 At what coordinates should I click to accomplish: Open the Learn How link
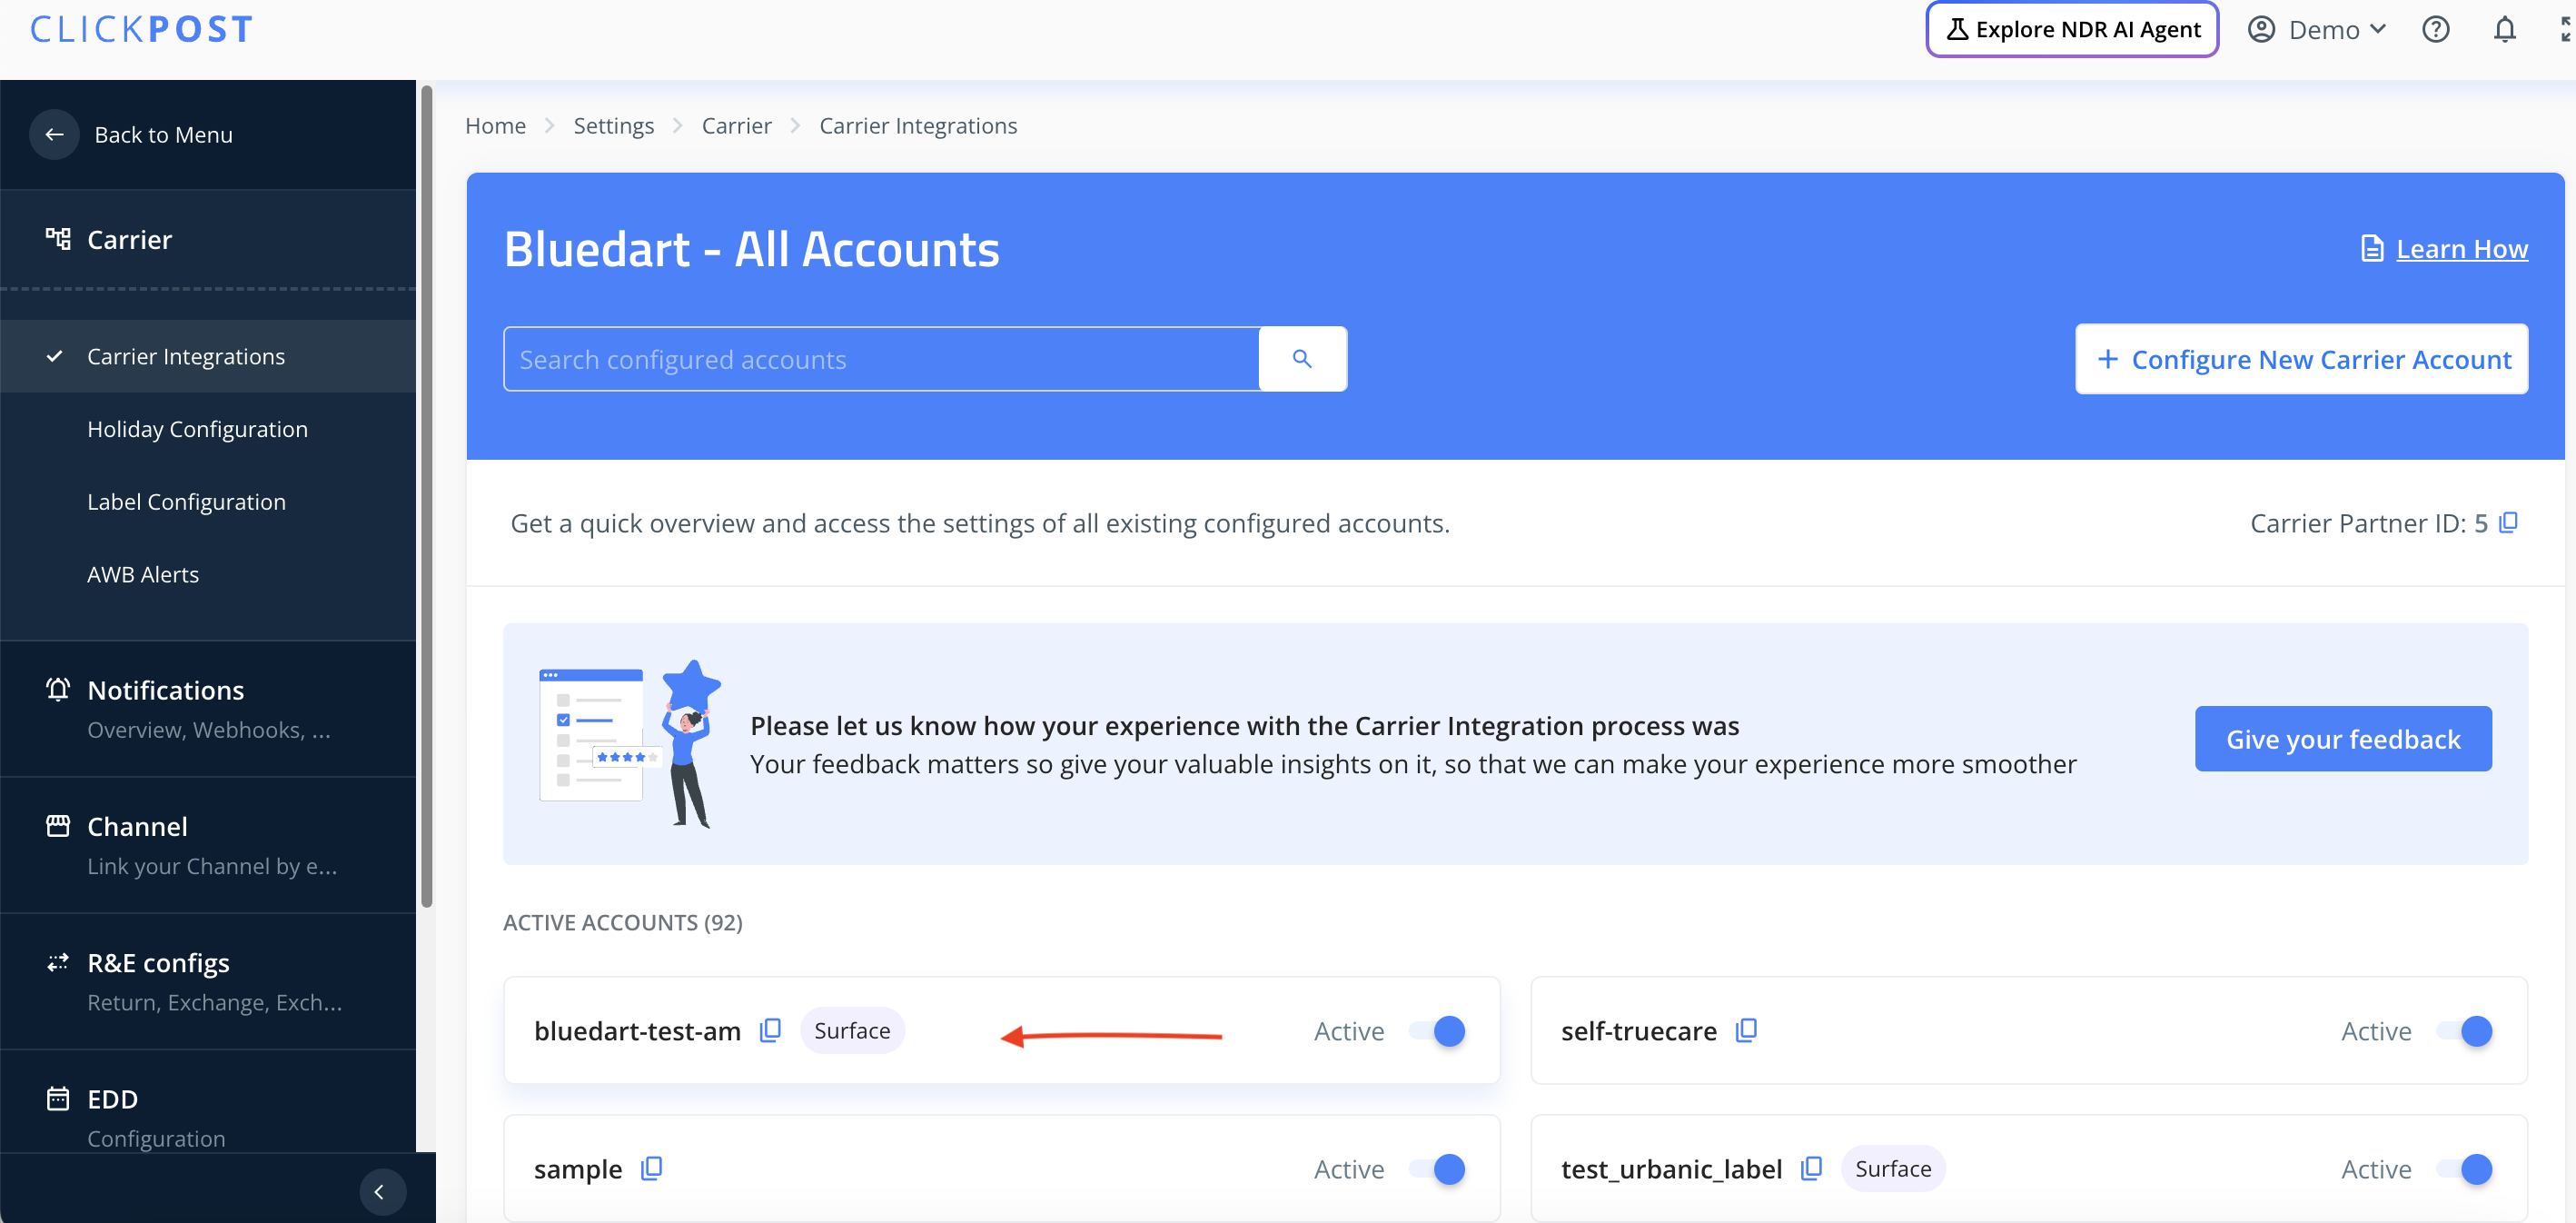click(2460, 248)
